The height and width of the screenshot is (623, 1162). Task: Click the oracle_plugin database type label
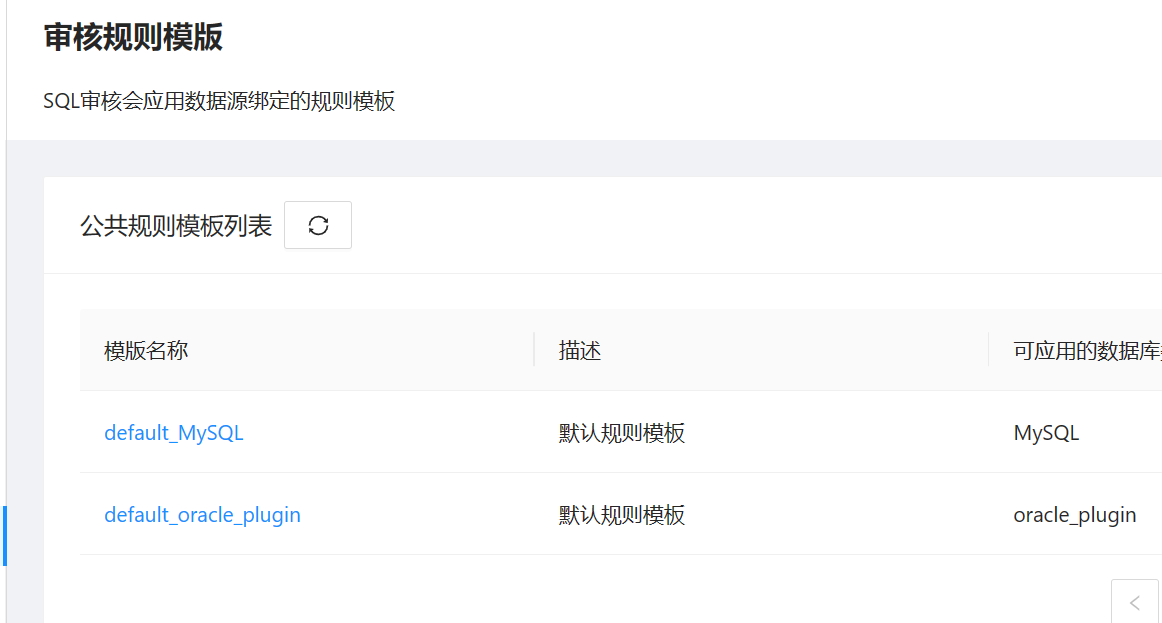tap(1075, 514)
